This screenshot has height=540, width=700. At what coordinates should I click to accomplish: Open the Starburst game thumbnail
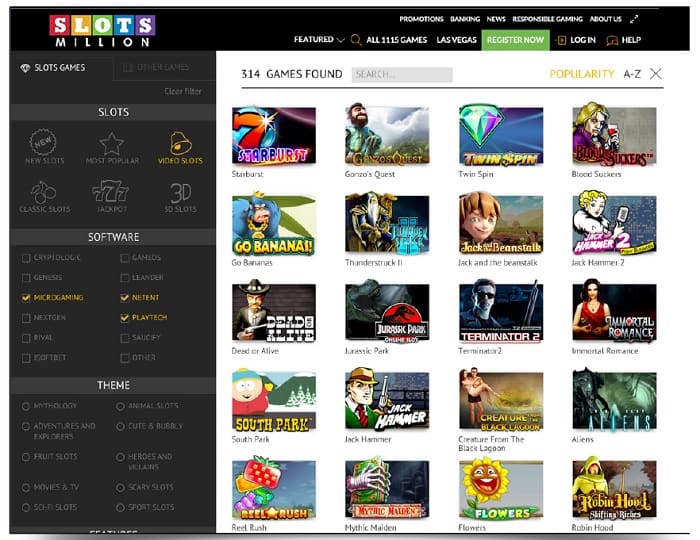[274, 136]
